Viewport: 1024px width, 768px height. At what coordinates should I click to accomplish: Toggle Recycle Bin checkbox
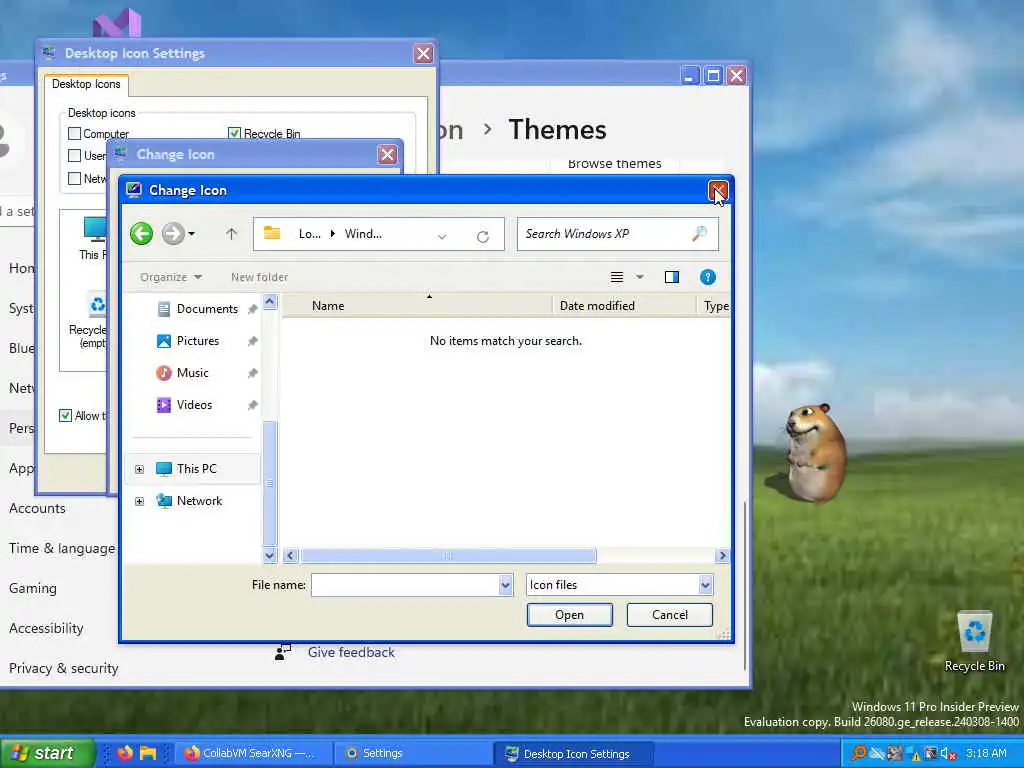tap(234, 134)
